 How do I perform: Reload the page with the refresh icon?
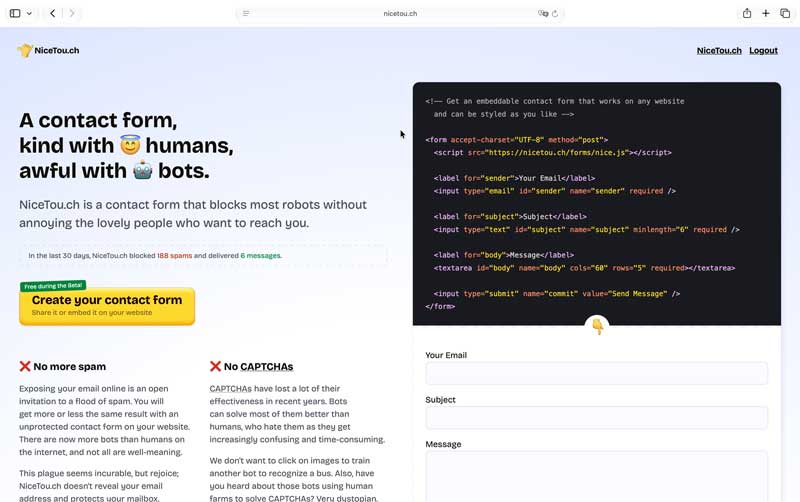point(555,13)
